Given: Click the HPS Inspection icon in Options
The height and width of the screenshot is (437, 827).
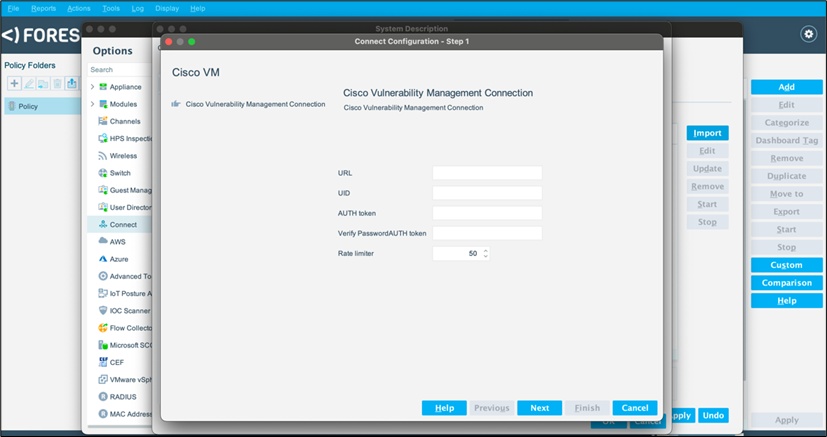Looking at the screenshot, I should pos(103,139).
